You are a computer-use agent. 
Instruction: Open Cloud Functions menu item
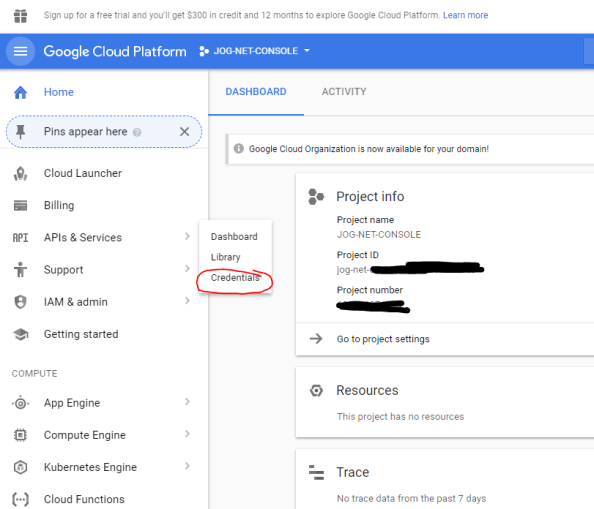point(84,499)
